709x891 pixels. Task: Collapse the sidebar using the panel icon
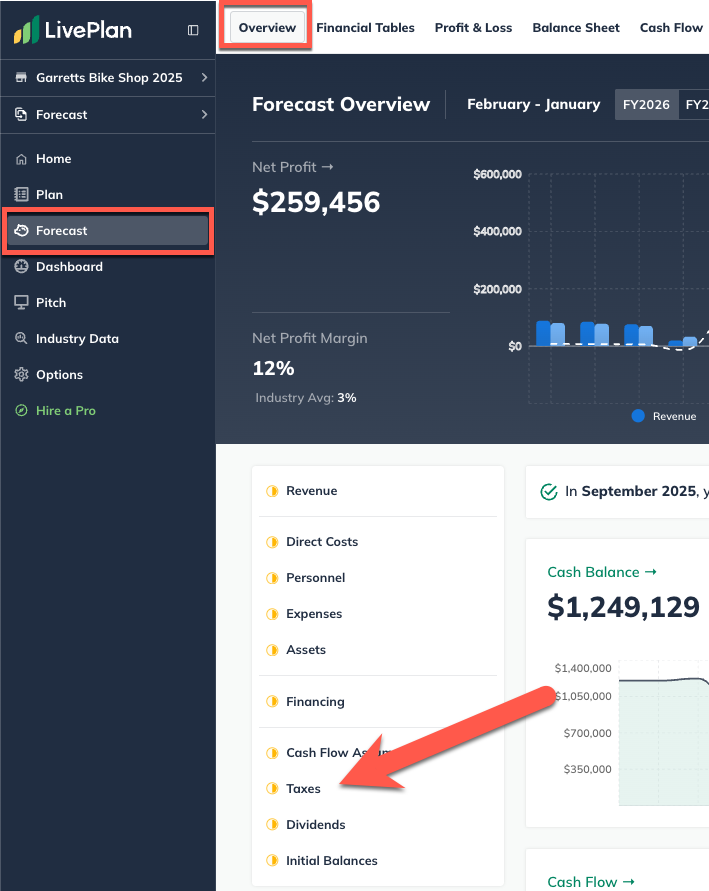(x=193, y=30)
